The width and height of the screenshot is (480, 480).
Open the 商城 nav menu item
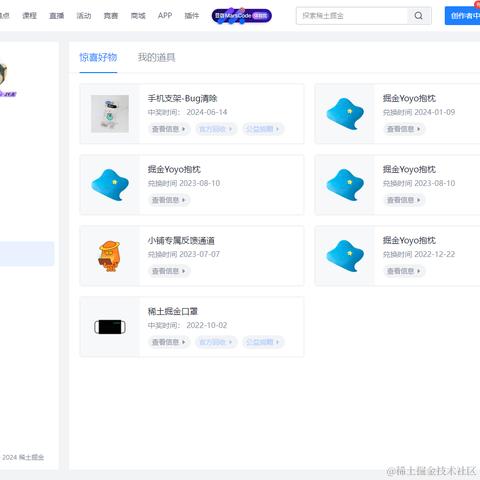coord(138,16)
